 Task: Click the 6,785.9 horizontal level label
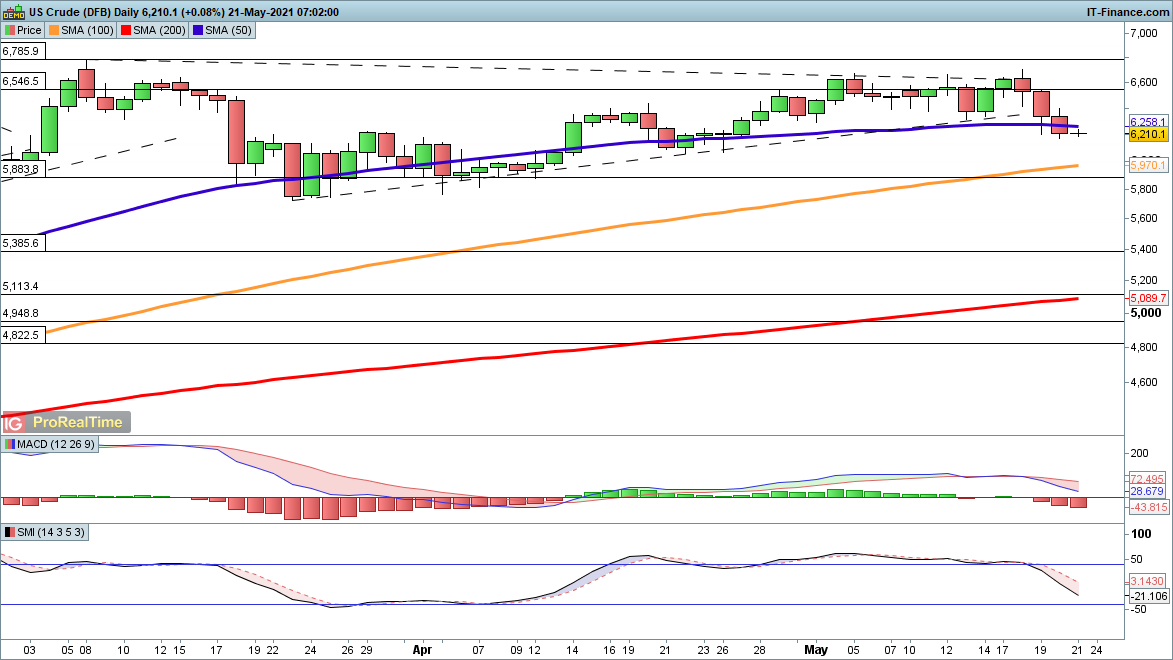[x=21, y=51]
